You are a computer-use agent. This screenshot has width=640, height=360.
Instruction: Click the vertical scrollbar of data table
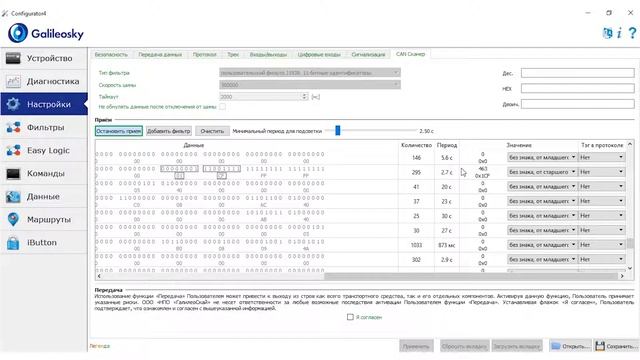[x=630, y=243]
